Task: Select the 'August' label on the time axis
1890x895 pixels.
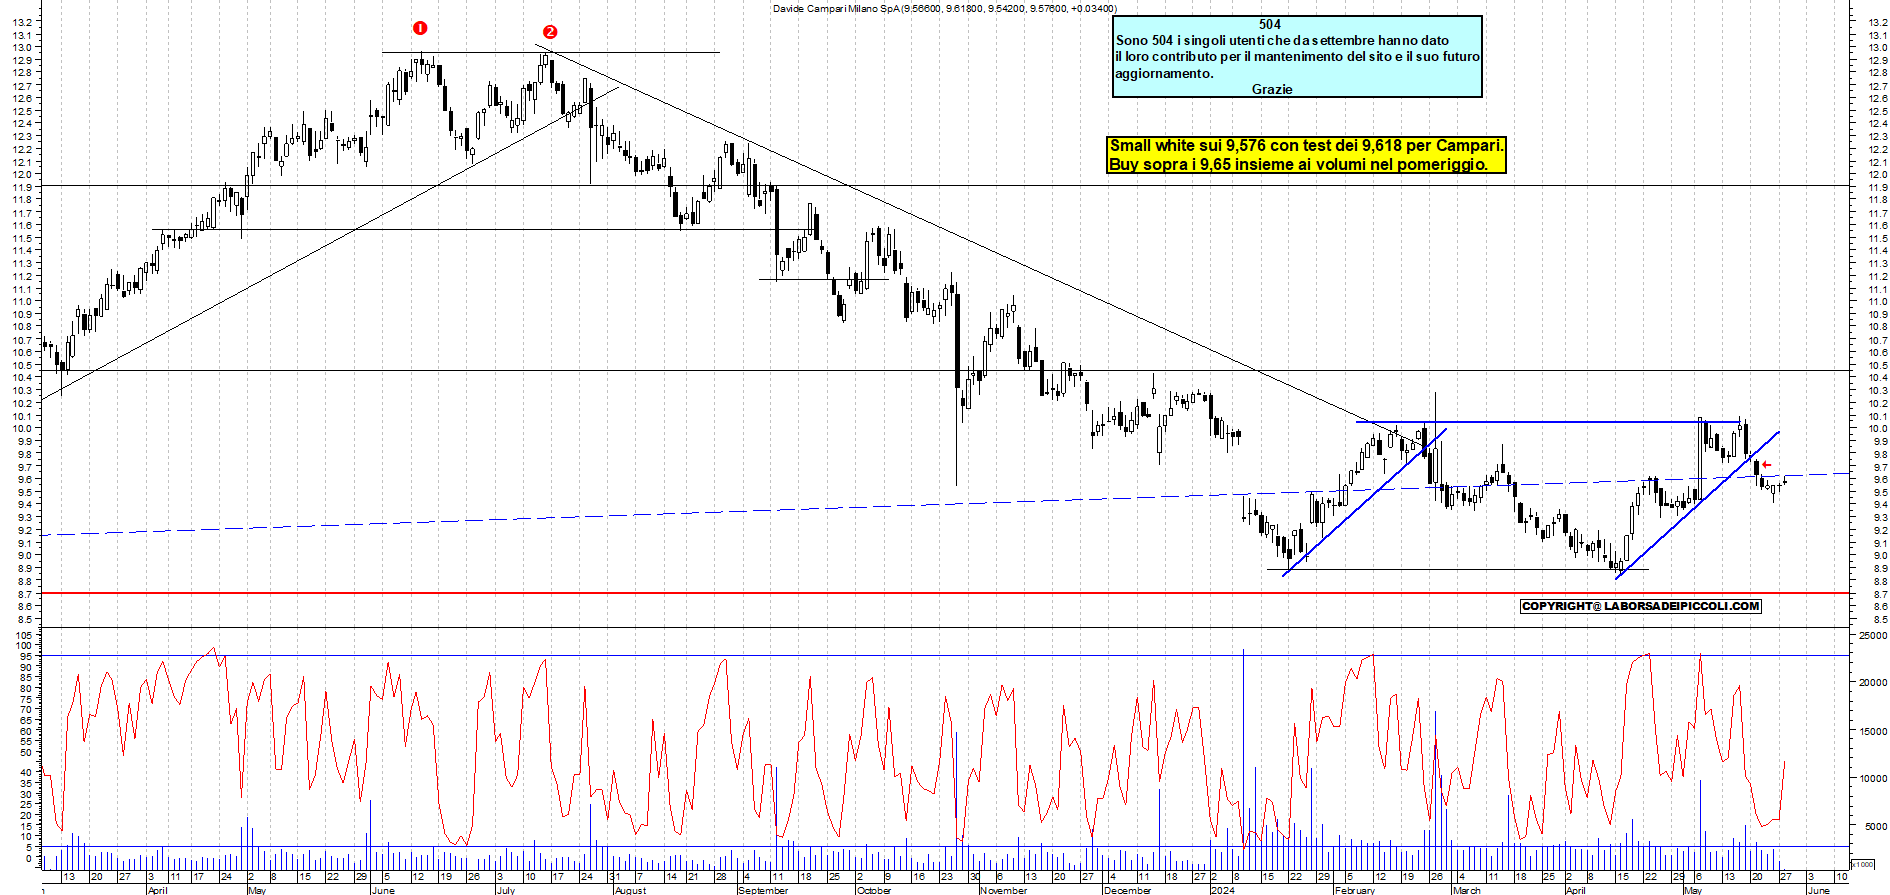Action: pos(630,890)
